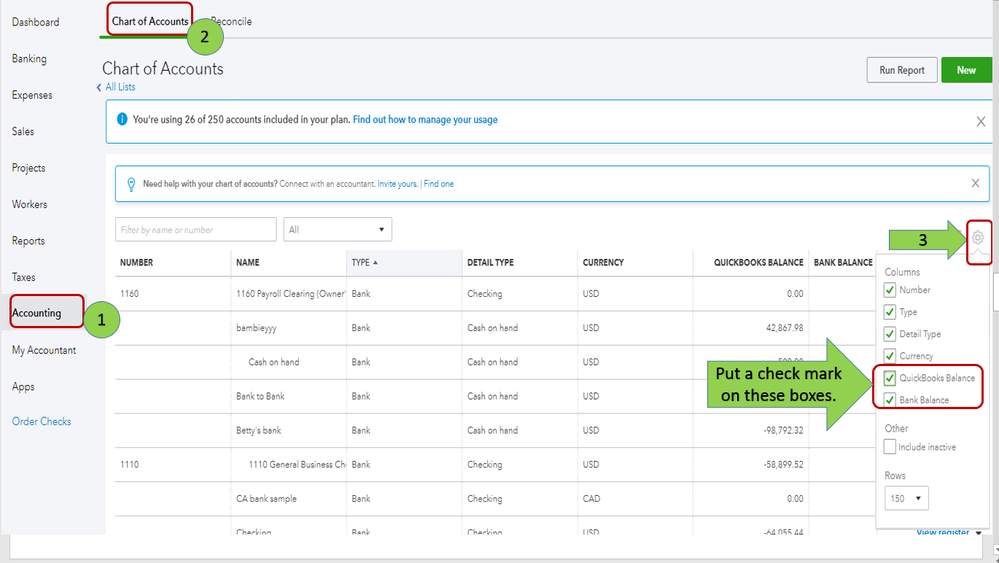999x563 pixels.
Task: Click the green New button
Action: [x=966, y=70]
